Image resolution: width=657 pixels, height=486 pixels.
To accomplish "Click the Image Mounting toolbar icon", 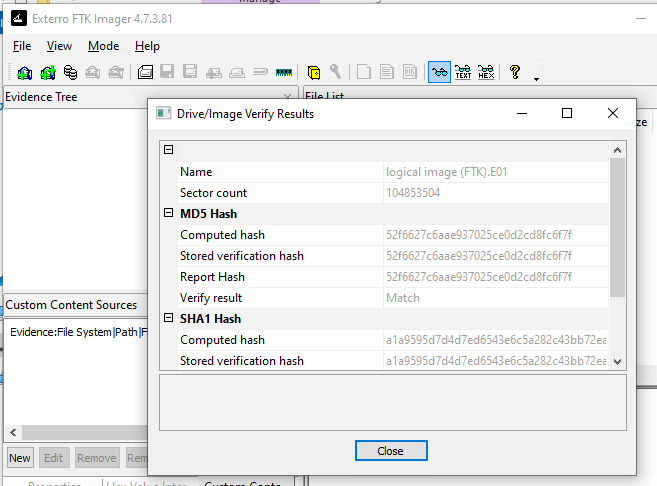I will pos(70,72).
